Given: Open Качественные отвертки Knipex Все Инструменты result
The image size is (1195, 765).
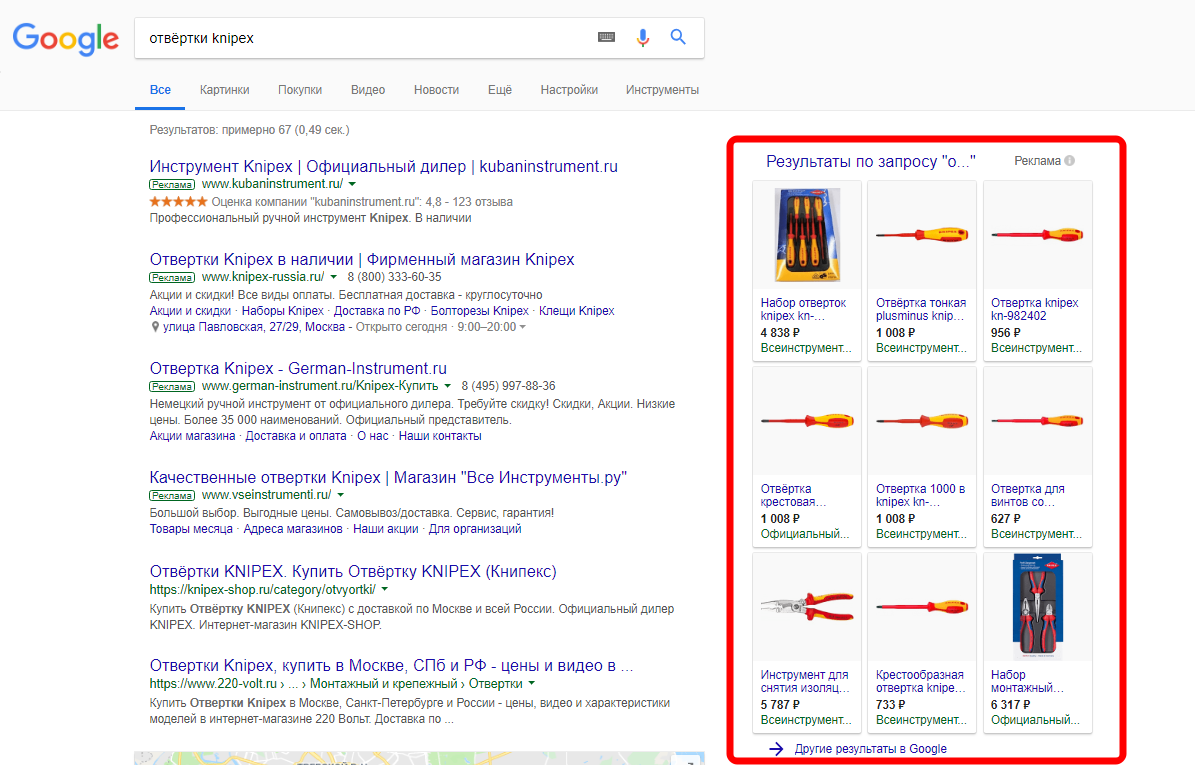Looking at the screenshot, I should click(388, 477).
